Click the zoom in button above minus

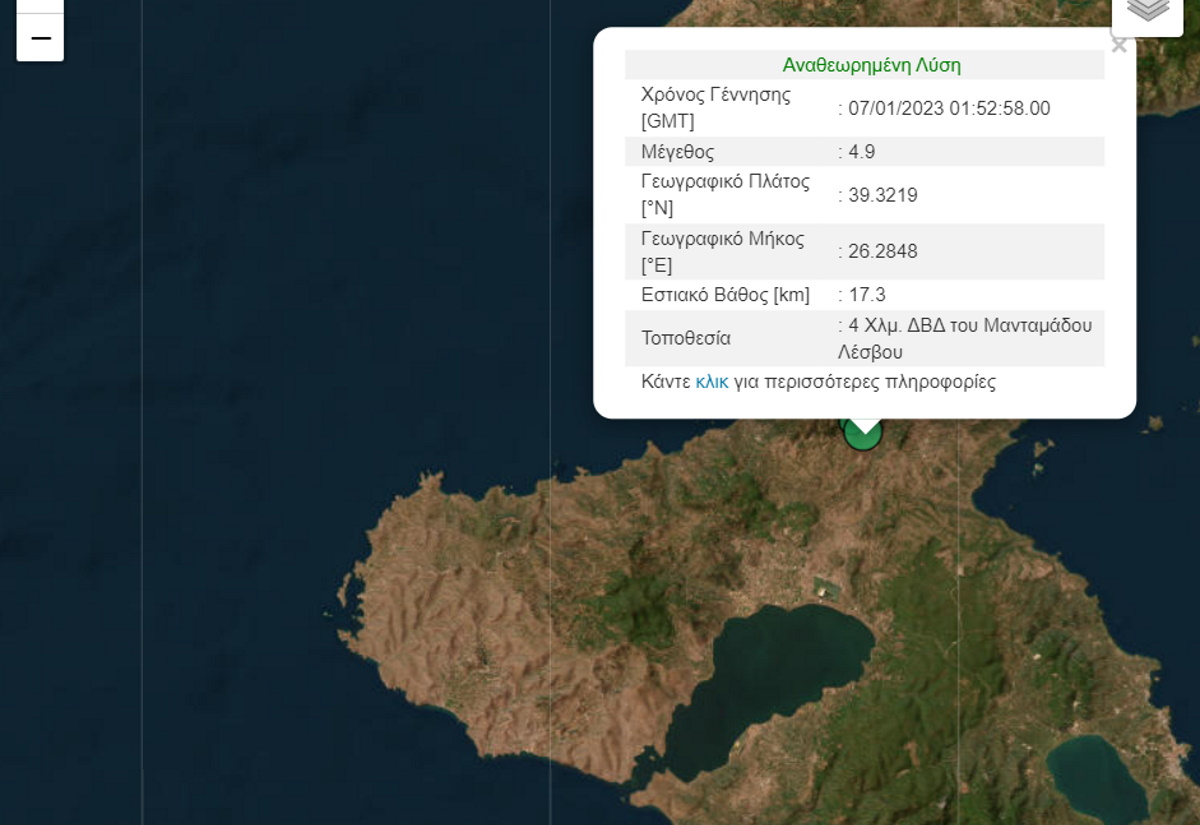[x=40, y=5]
